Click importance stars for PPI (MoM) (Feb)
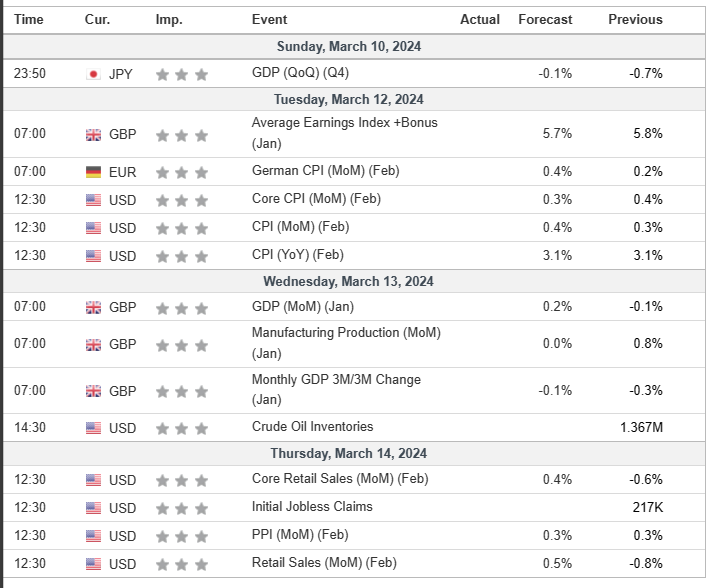Viewport: 715px width, 588px height. [181, 536]
